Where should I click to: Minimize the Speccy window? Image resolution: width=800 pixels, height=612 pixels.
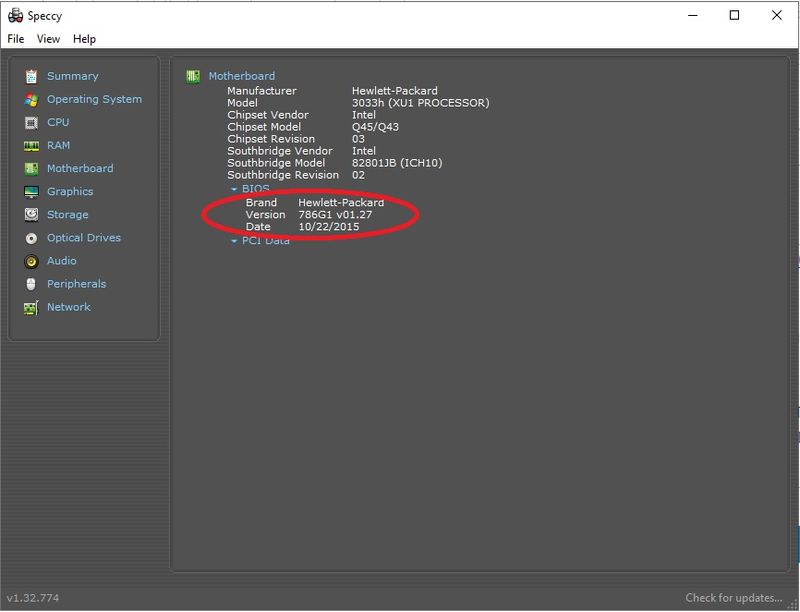[692, 15]
